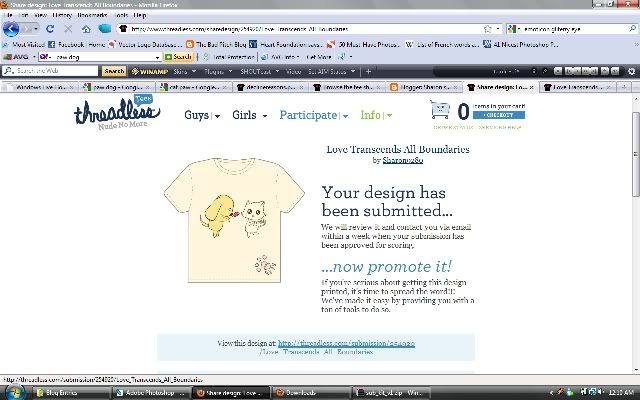Viewport: 640px width, 400px height.
Task: Click the AVG toolbar logo
Action: [18, 57]
